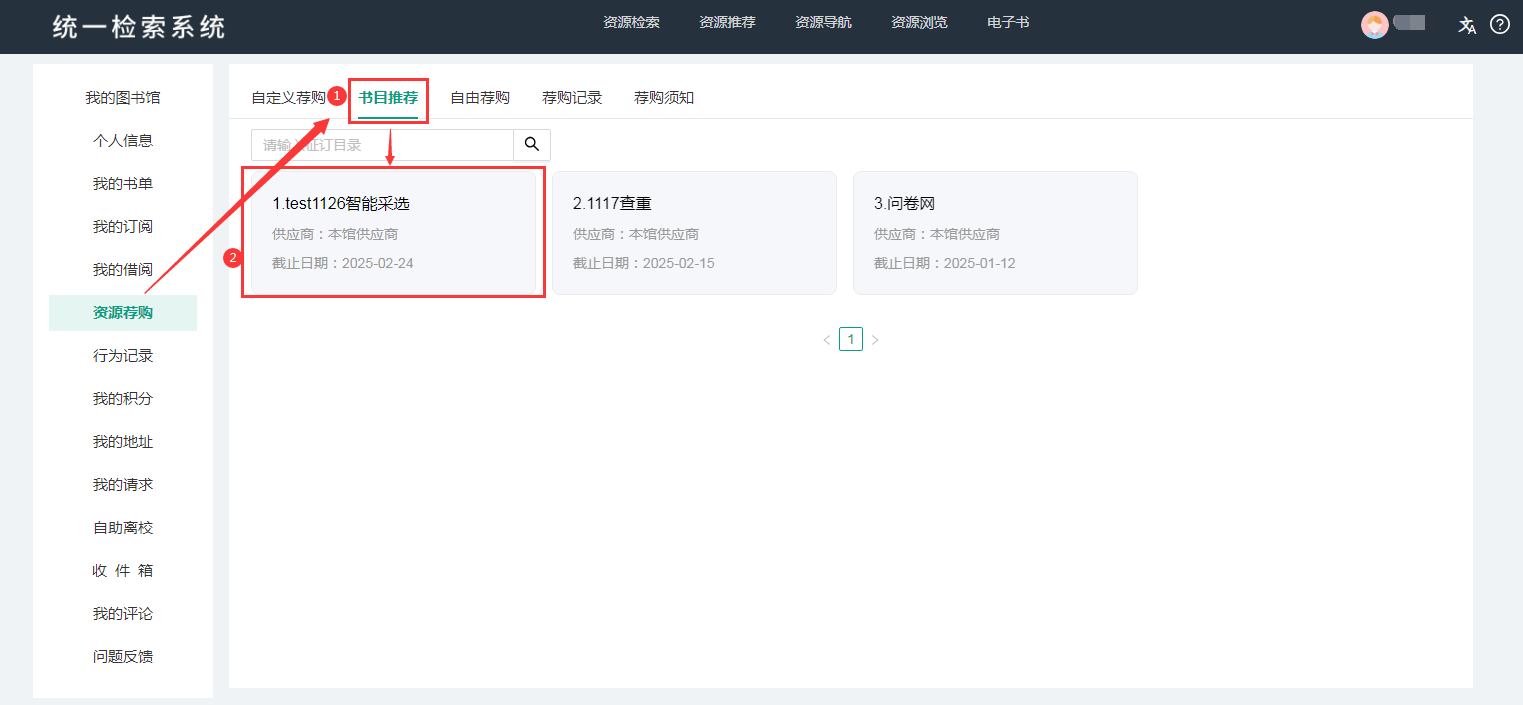This screenshot has height=705, width=1523.
Task: Click 我的书单 in the sidebar
Action: tap(122, 183)
